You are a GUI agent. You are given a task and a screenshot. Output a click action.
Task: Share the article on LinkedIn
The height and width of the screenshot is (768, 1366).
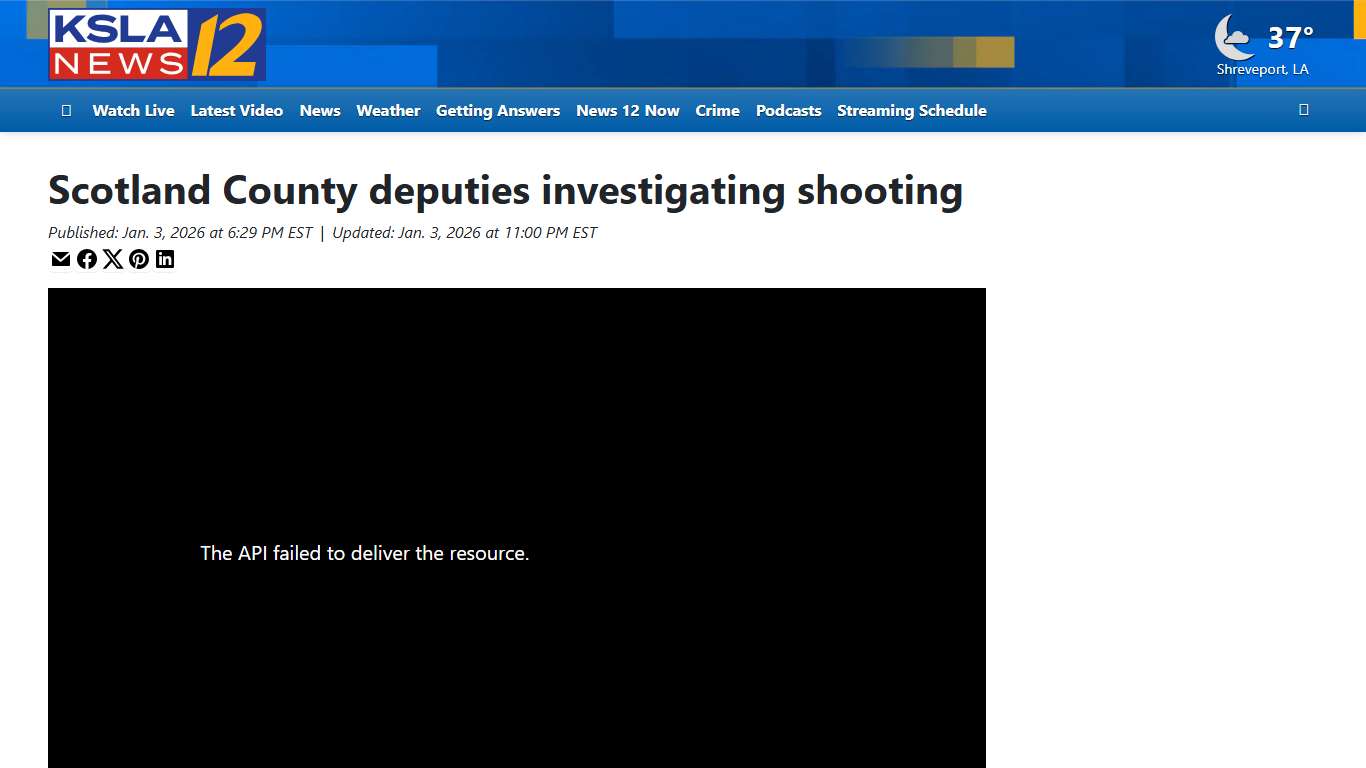(165, 259)
